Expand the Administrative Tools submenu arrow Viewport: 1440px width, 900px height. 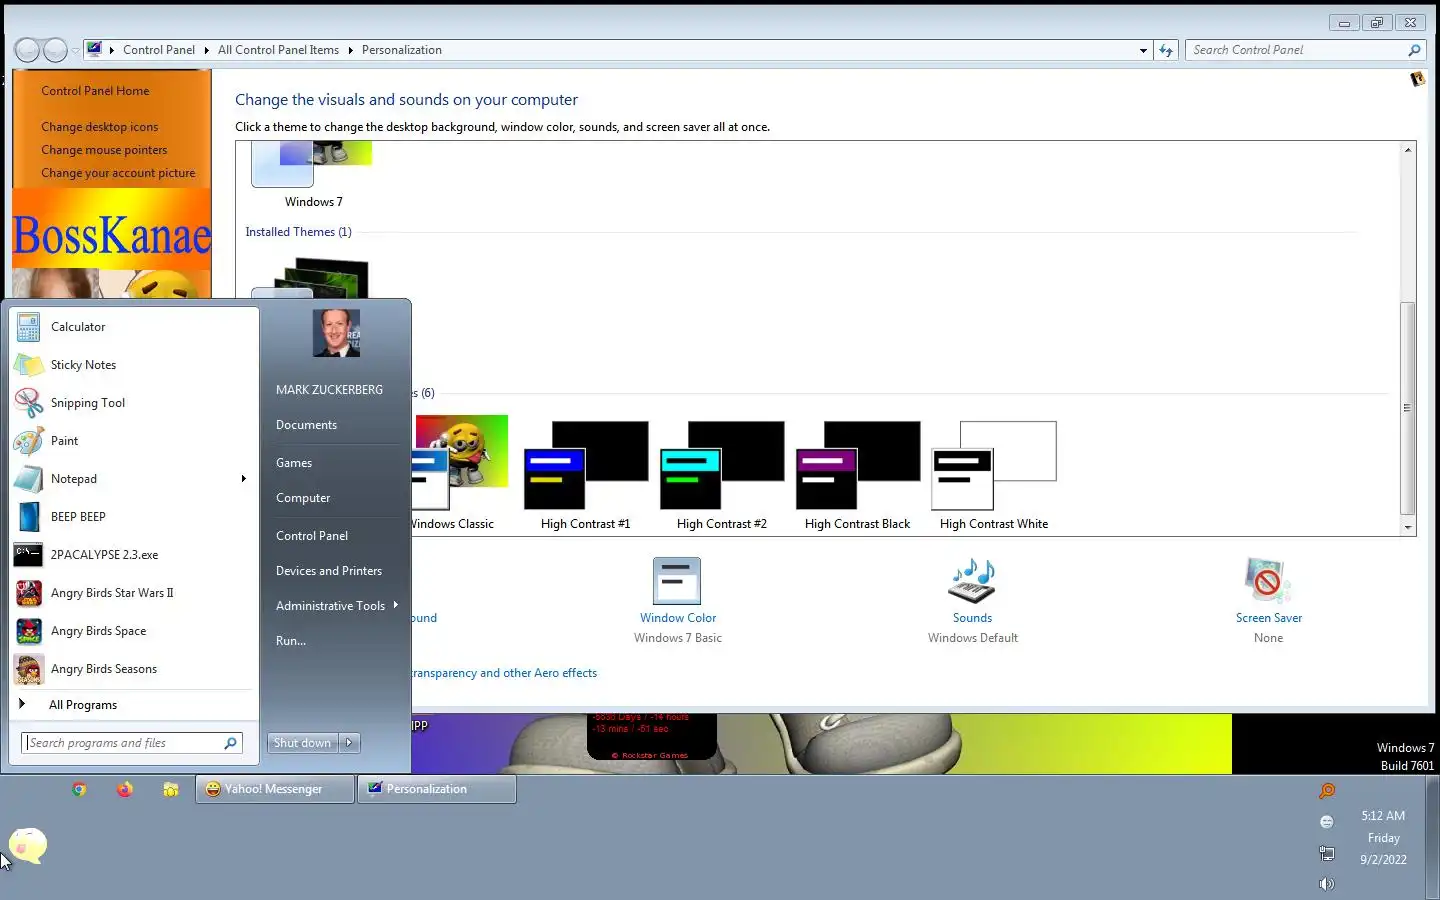pyautogui.click(x=396, y=605)
